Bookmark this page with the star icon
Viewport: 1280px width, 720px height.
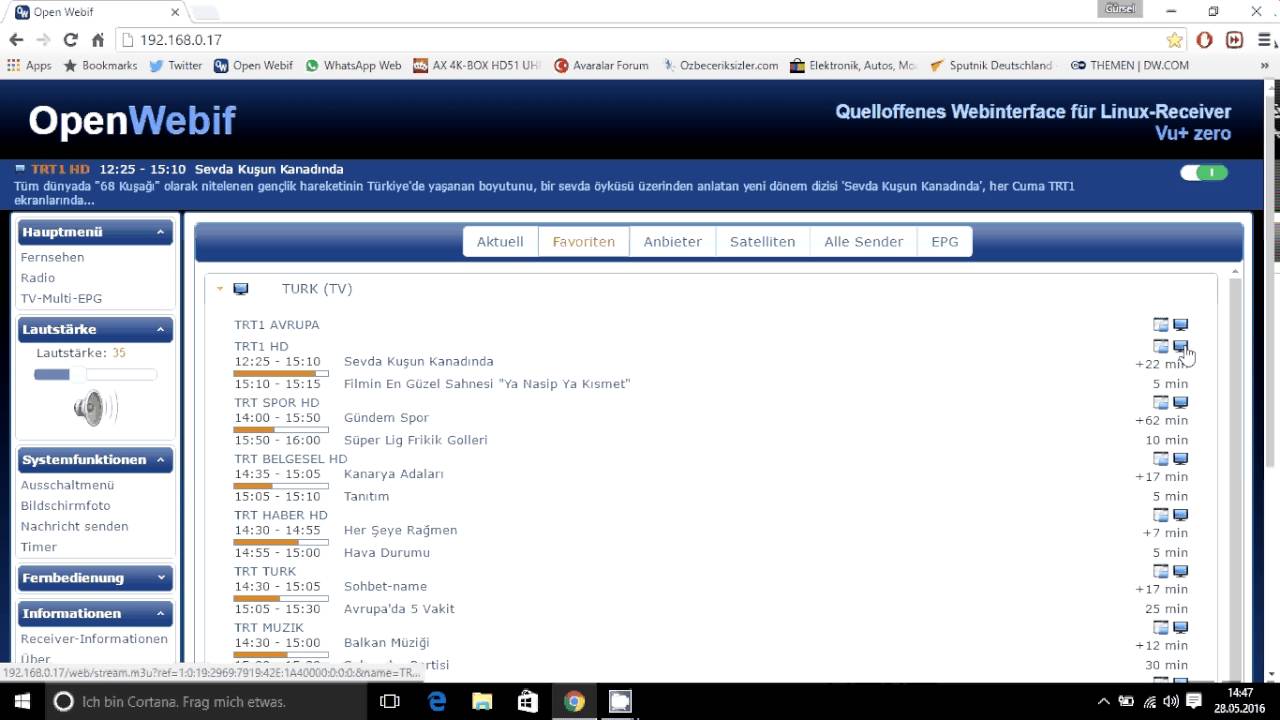click(1174, 40)
